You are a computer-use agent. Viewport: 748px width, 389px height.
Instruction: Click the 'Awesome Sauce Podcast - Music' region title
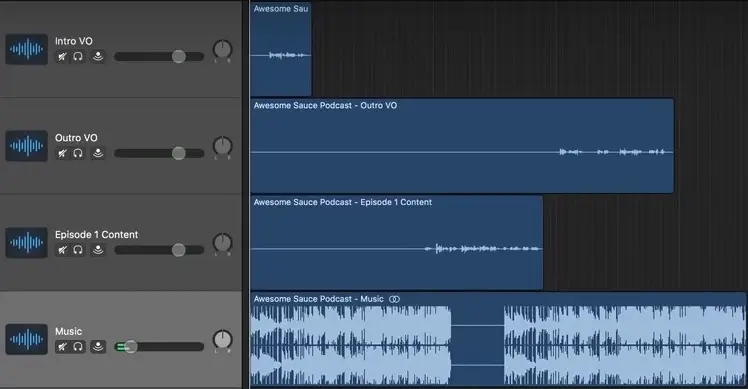click(x=318, y=299)
